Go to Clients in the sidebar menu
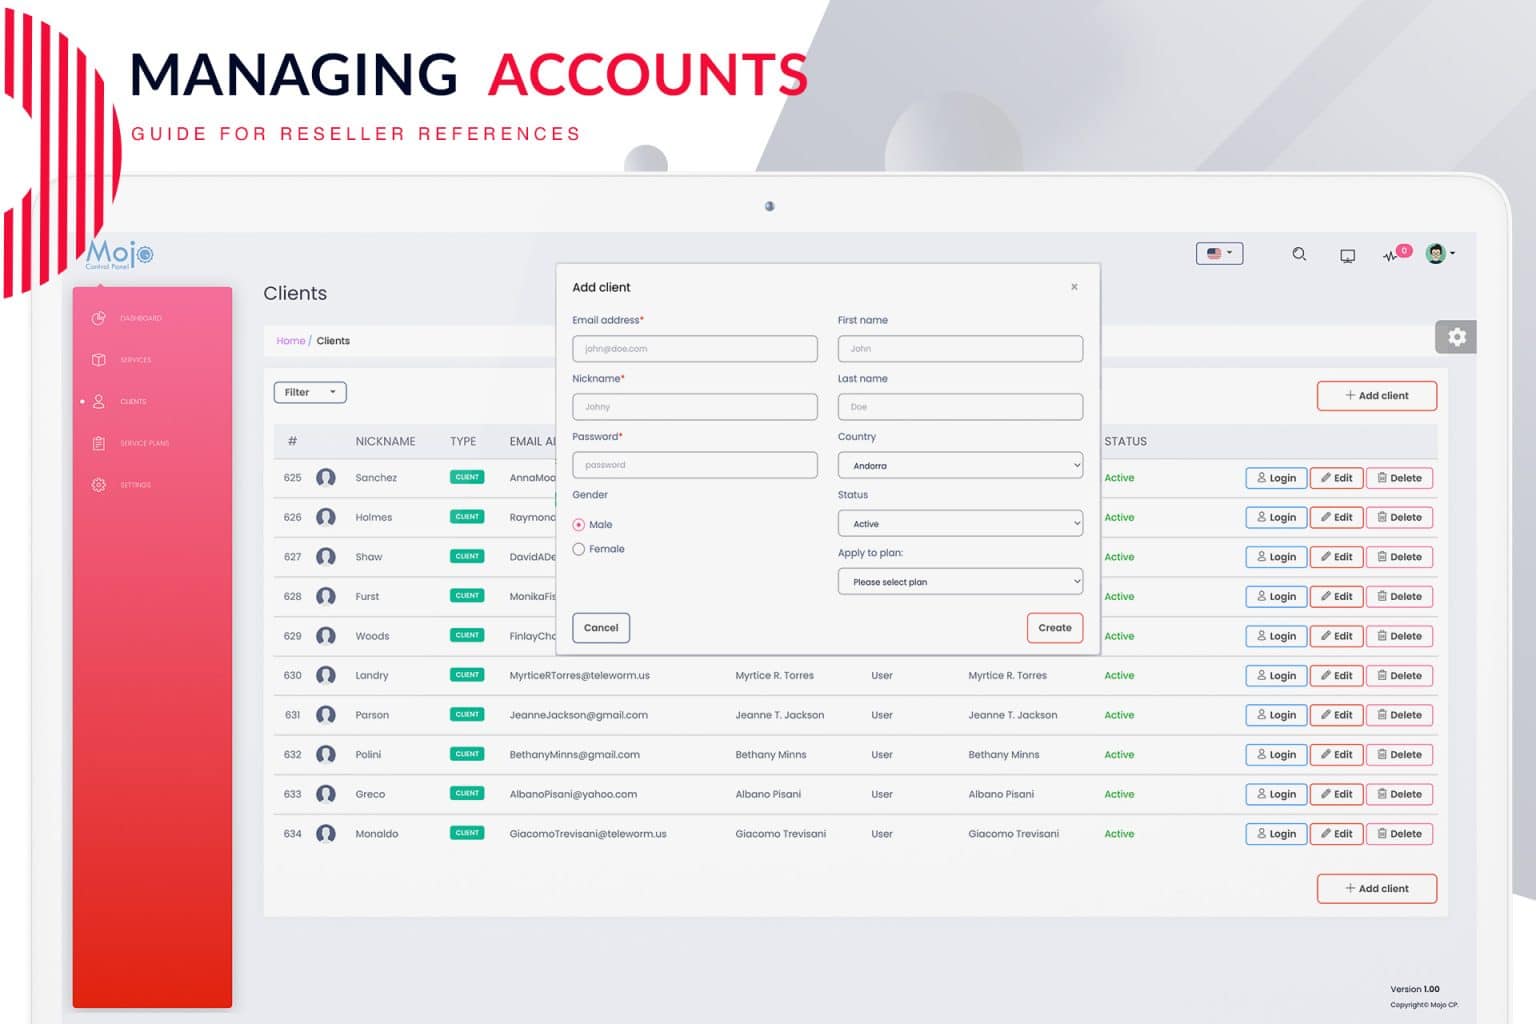This screenshot has height=1024, width=1536. (133, 402)
